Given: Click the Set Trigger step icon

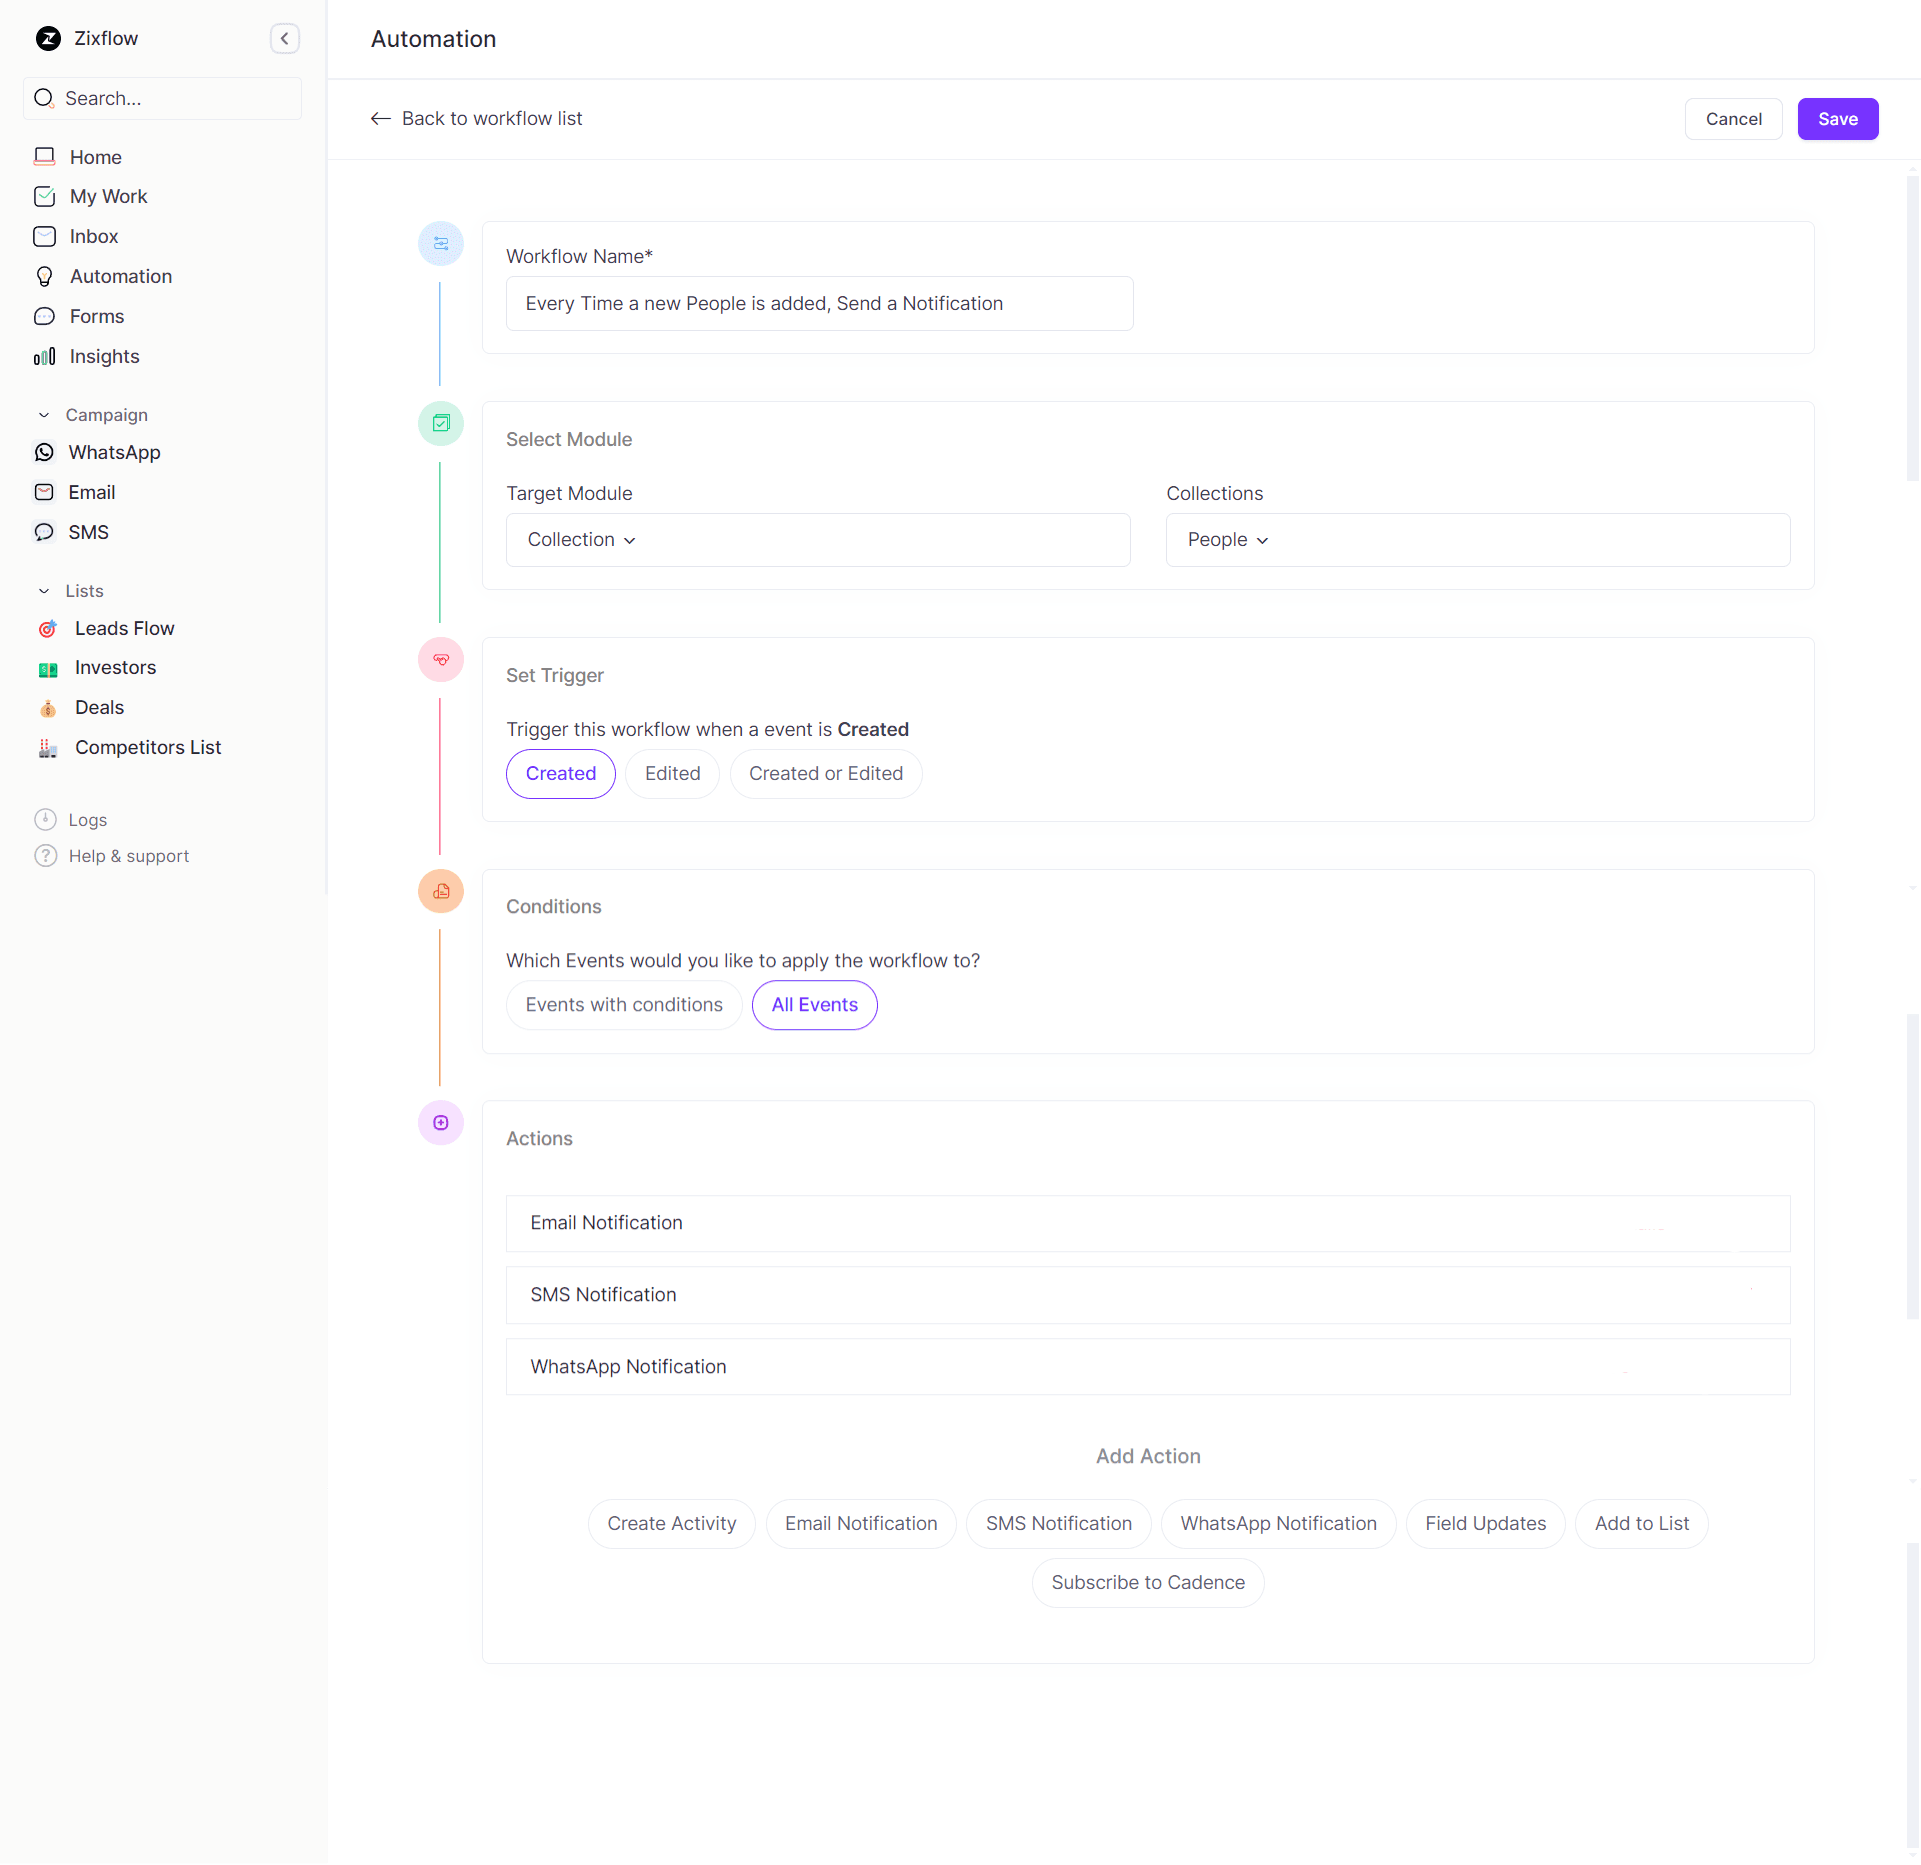Looking at the screenshot, I should [x=441, y=660].
